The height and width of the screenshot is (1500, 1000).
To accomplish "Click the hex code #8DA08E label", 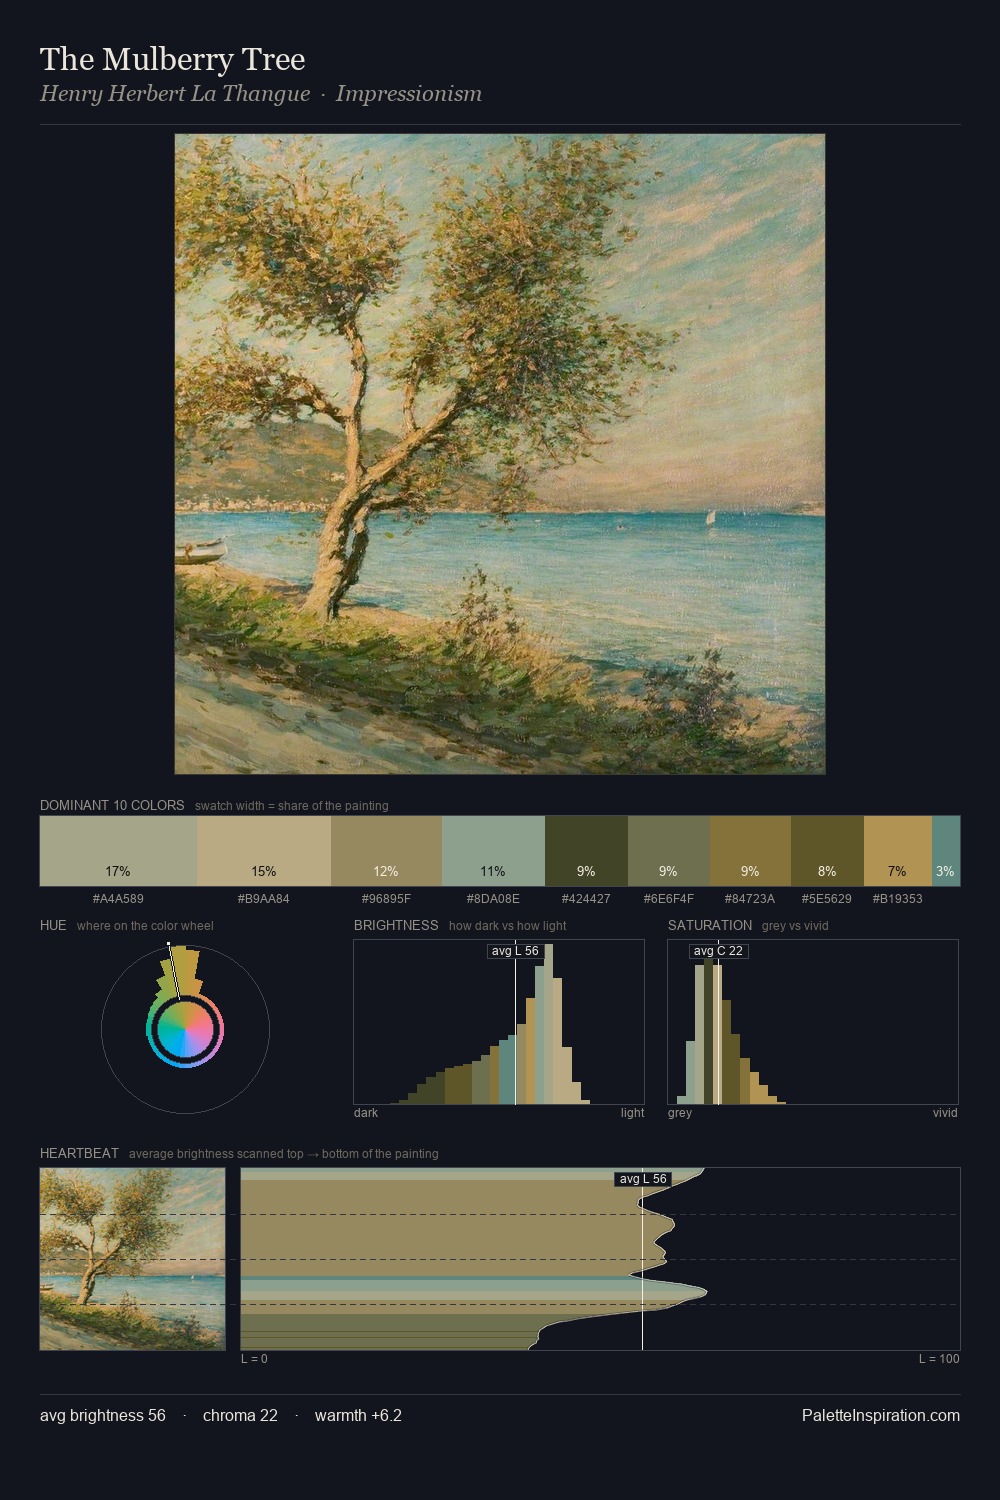I will 493,899.
